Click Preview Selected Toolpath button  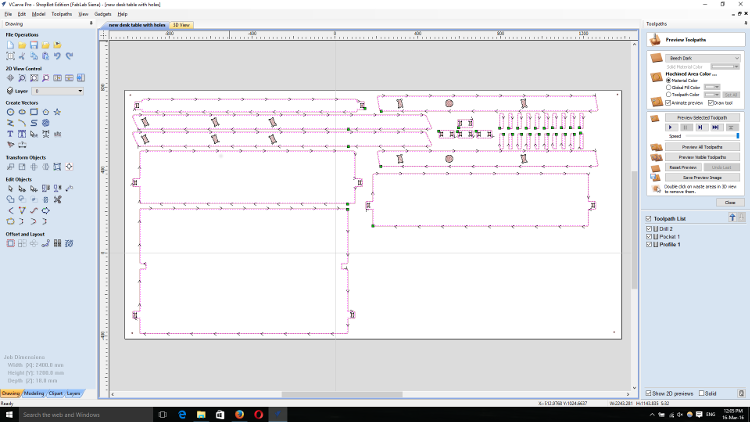pos(702,118)
